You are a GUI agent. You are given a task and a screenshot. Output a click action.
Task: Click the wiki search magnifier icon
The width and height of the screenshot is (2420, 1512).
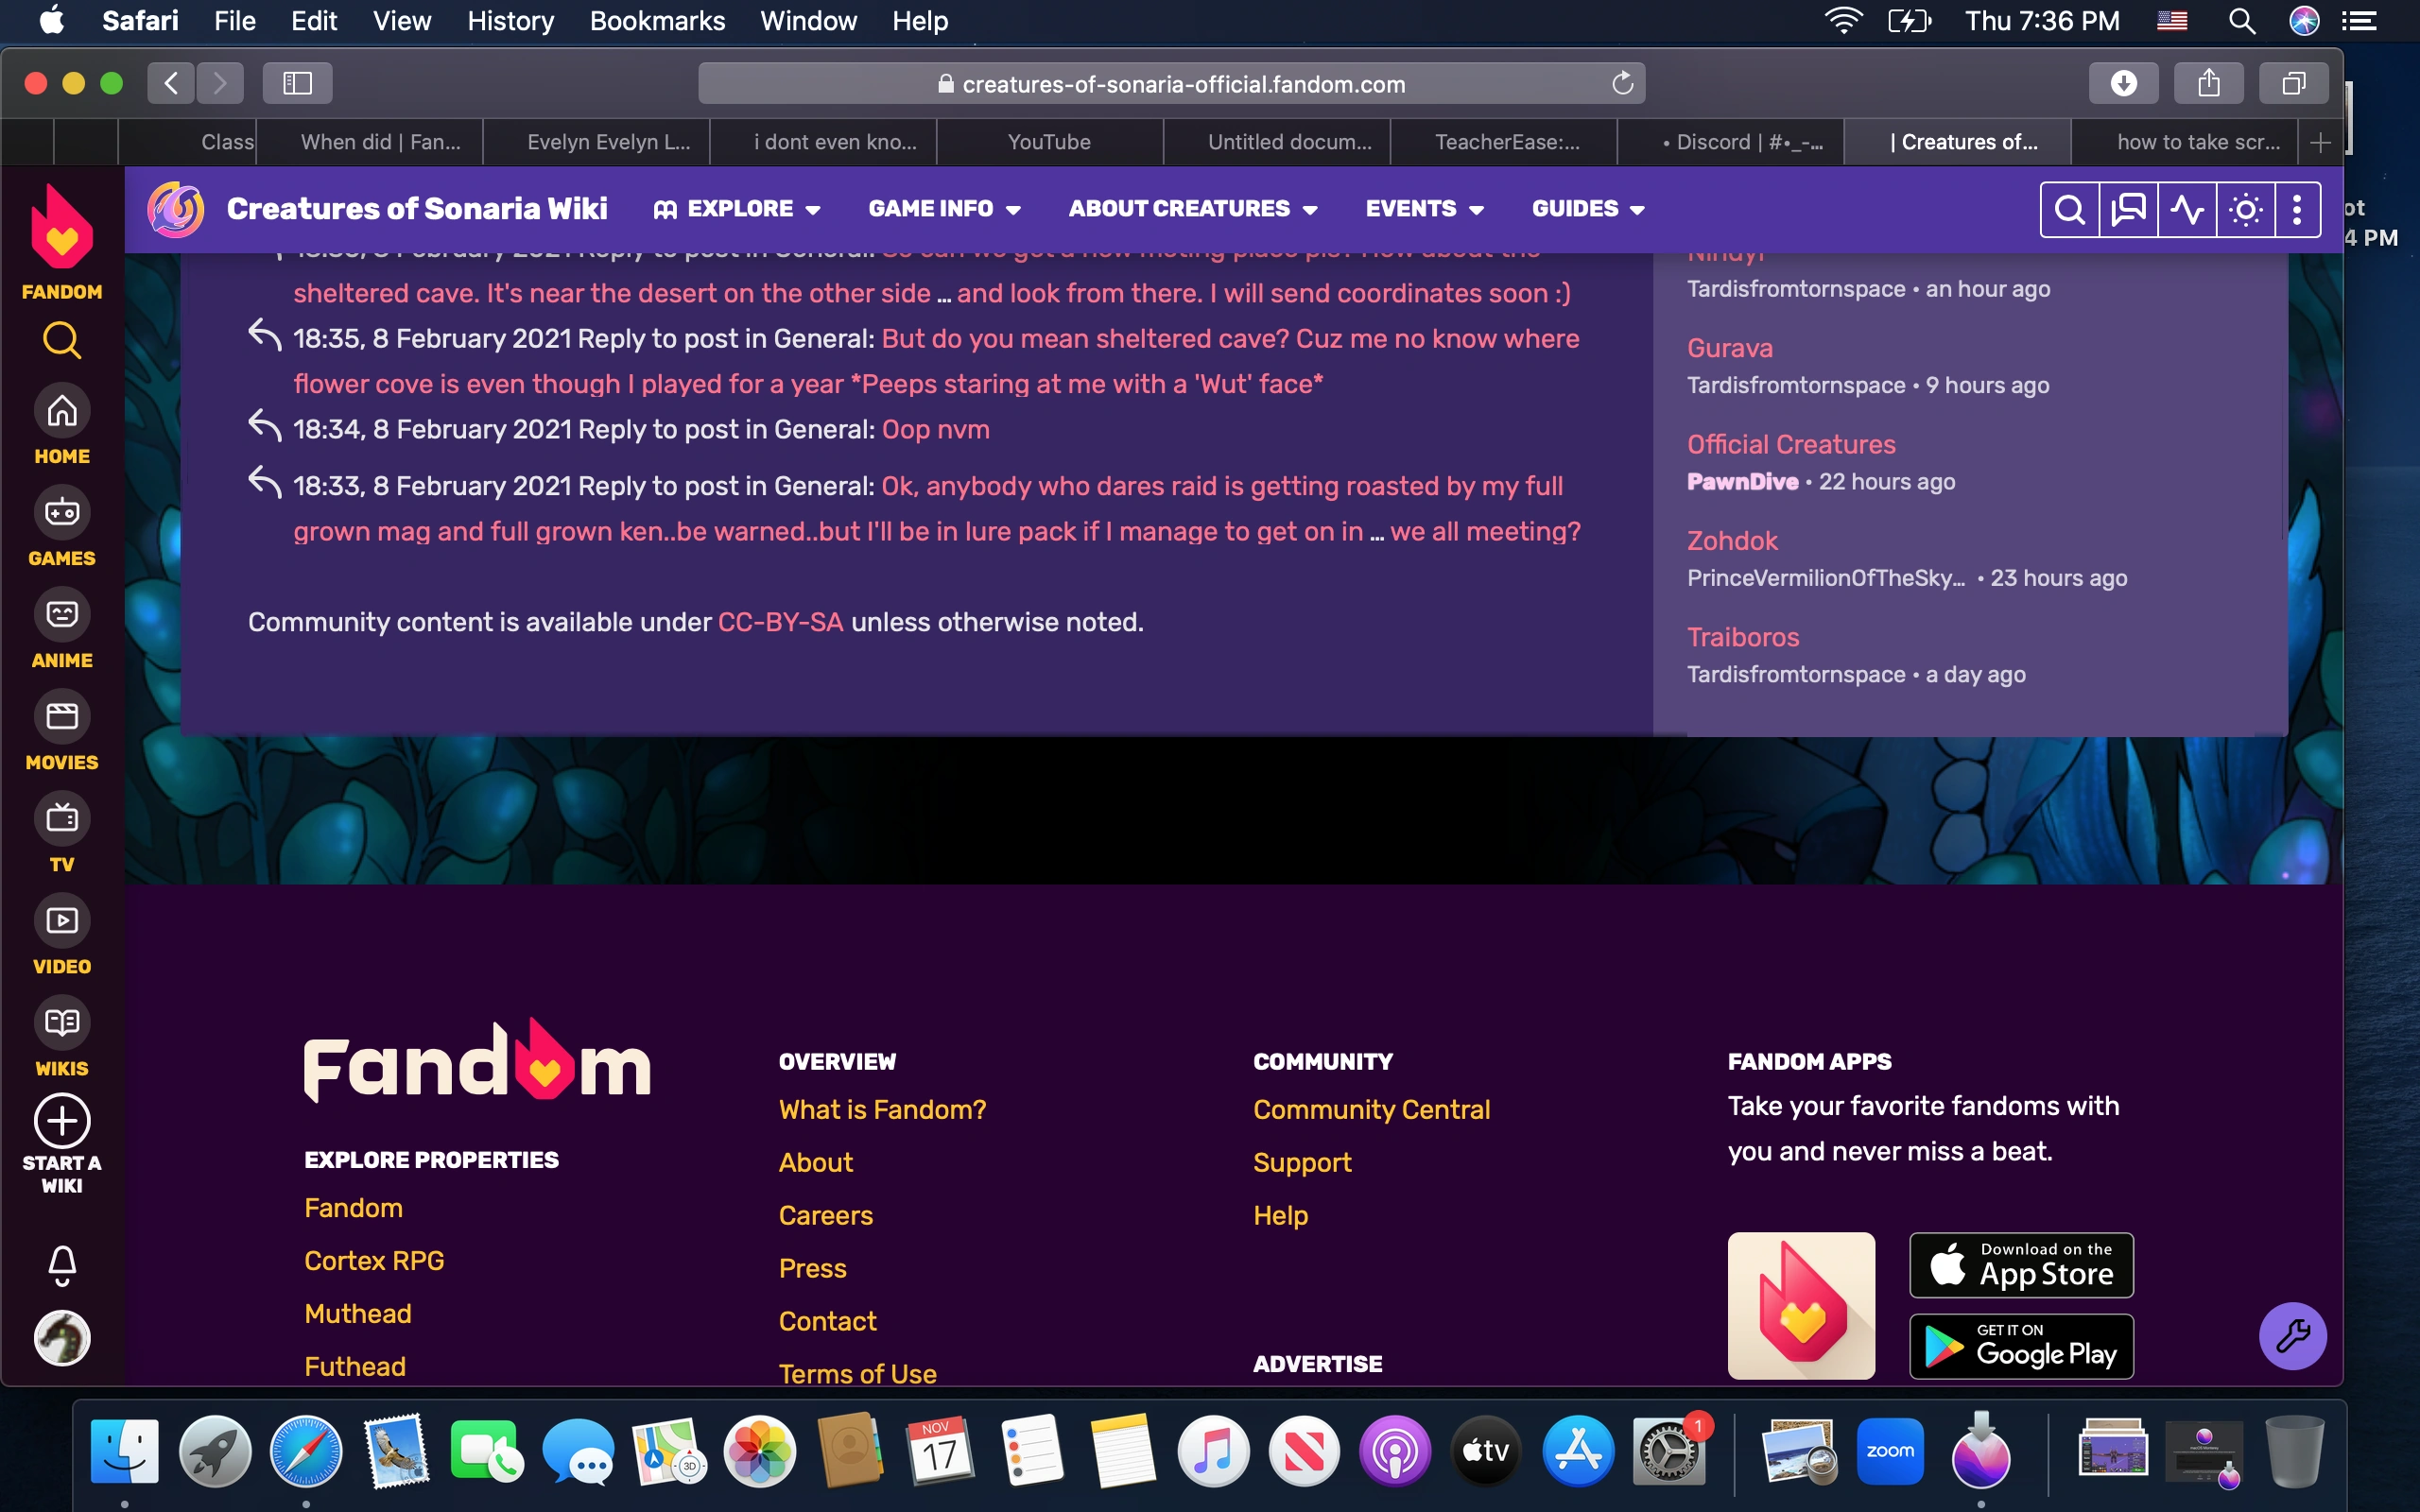2069,209
